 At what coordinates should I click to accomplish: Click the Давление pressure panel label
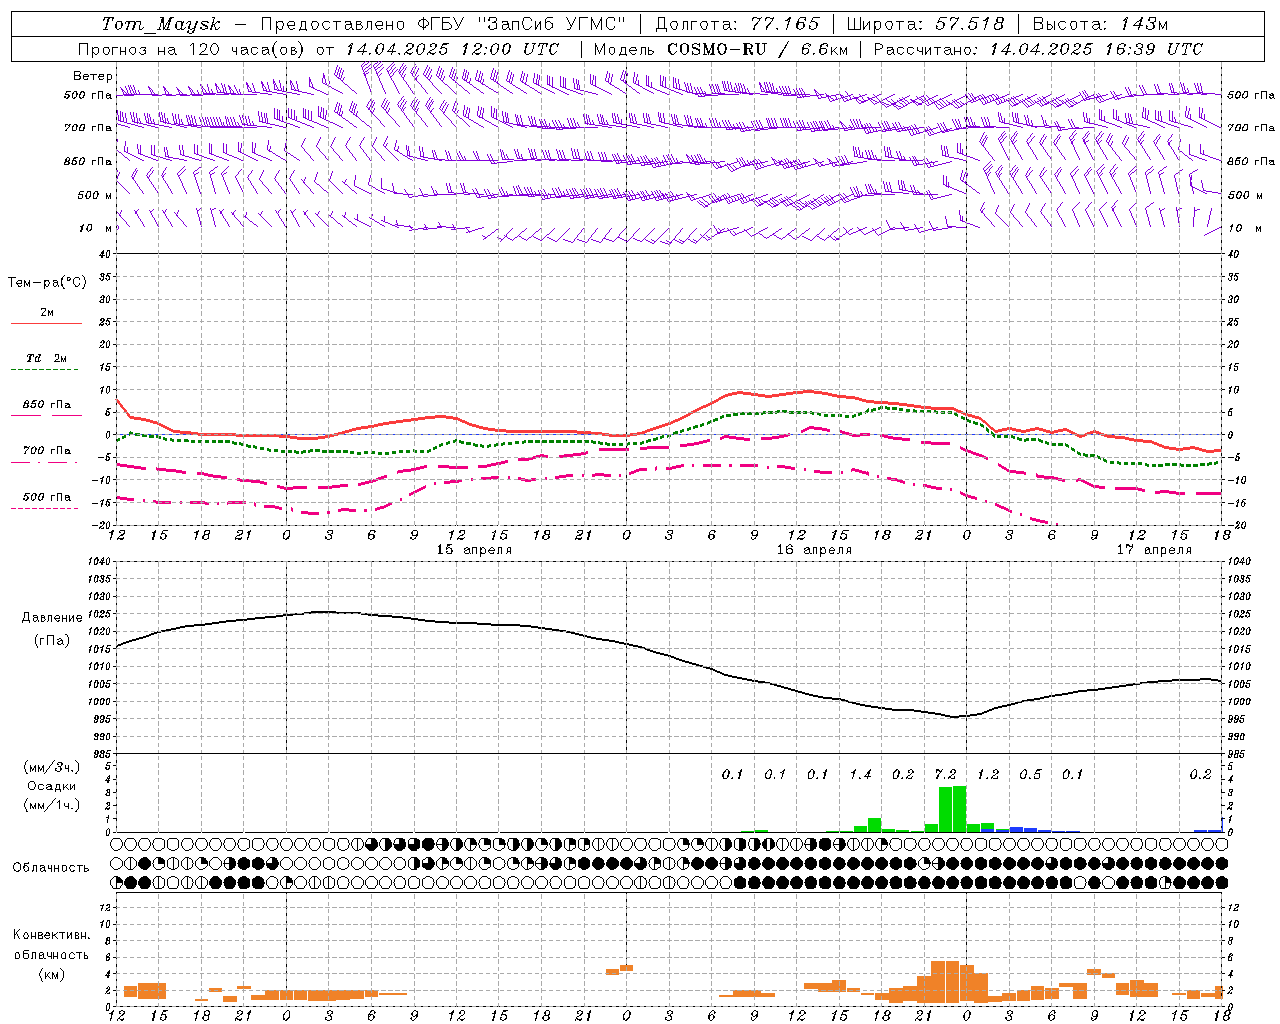(52, 618)
